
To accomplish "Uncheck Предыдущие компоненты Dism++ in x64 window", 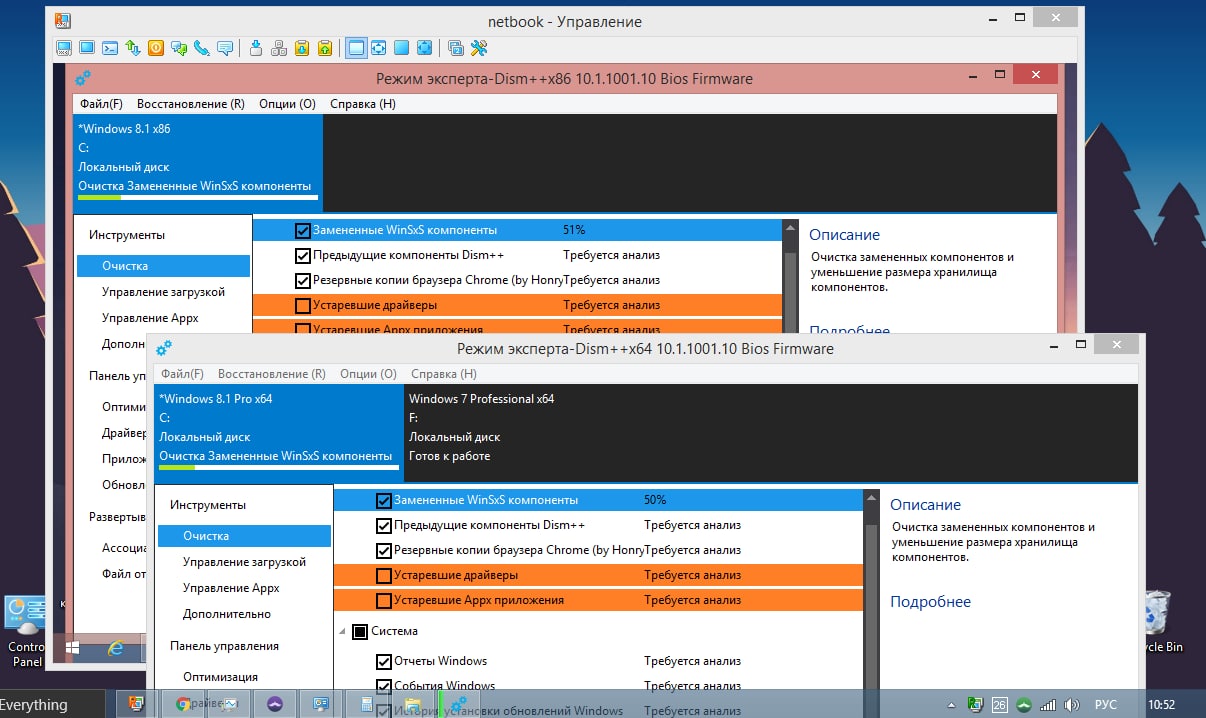I will (383, 525).
